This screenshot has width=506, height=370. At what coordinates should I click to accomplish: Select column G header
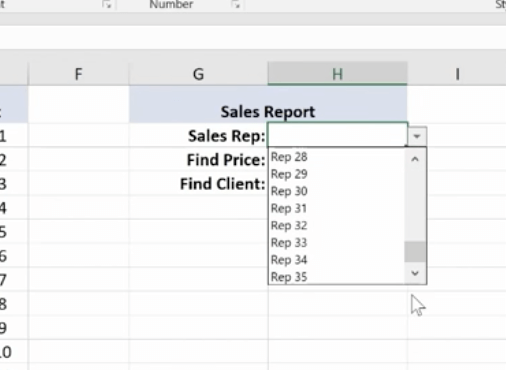(x=198, y=74)
